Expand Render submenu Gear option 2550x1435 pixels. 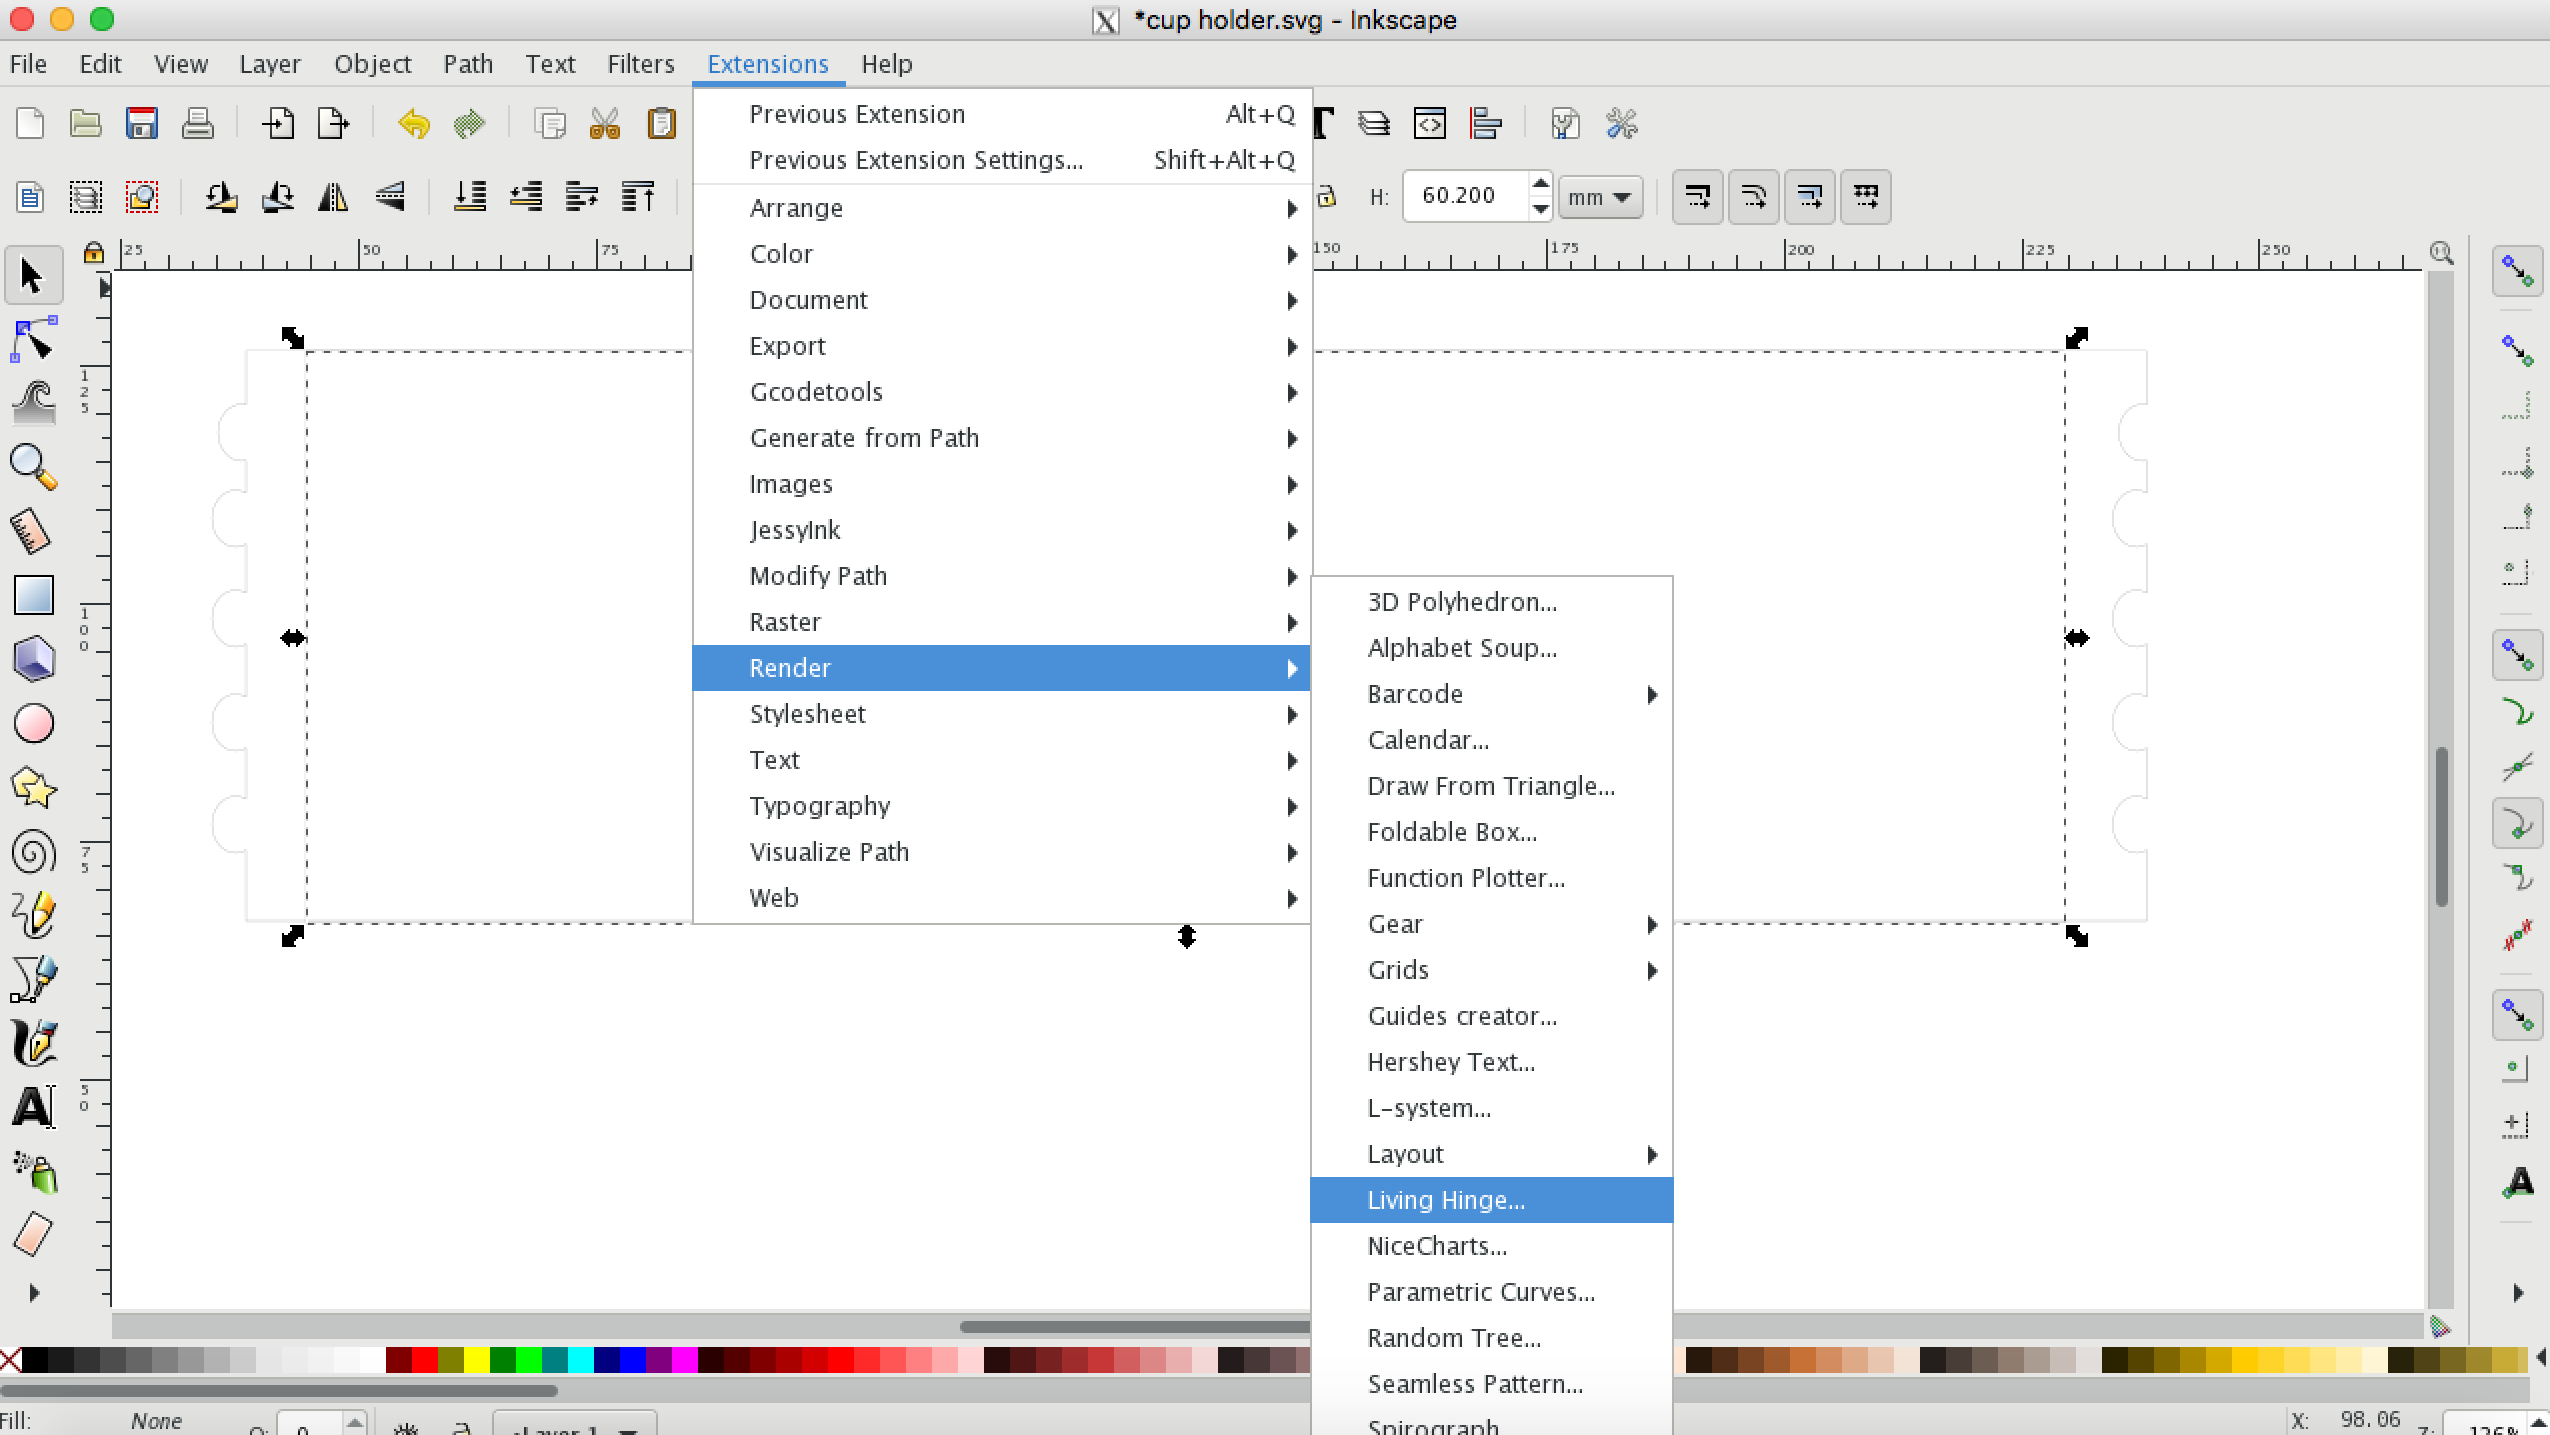tap(1646, 923)
